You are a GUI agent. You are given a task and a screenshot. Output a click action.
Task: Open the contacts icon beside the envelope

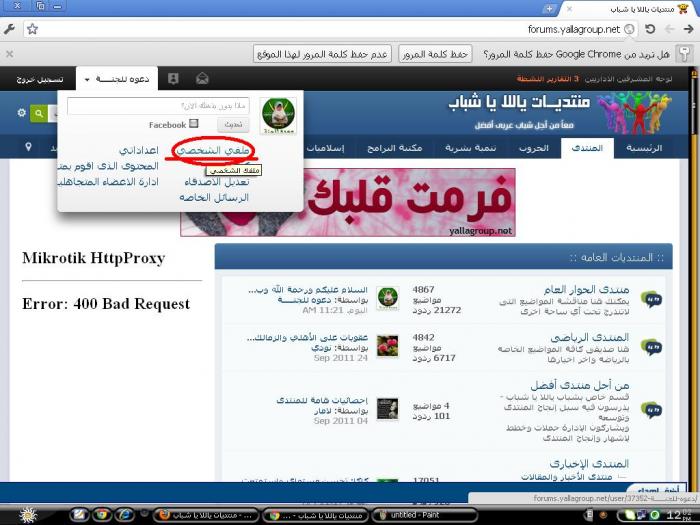[x=173, y=78]
